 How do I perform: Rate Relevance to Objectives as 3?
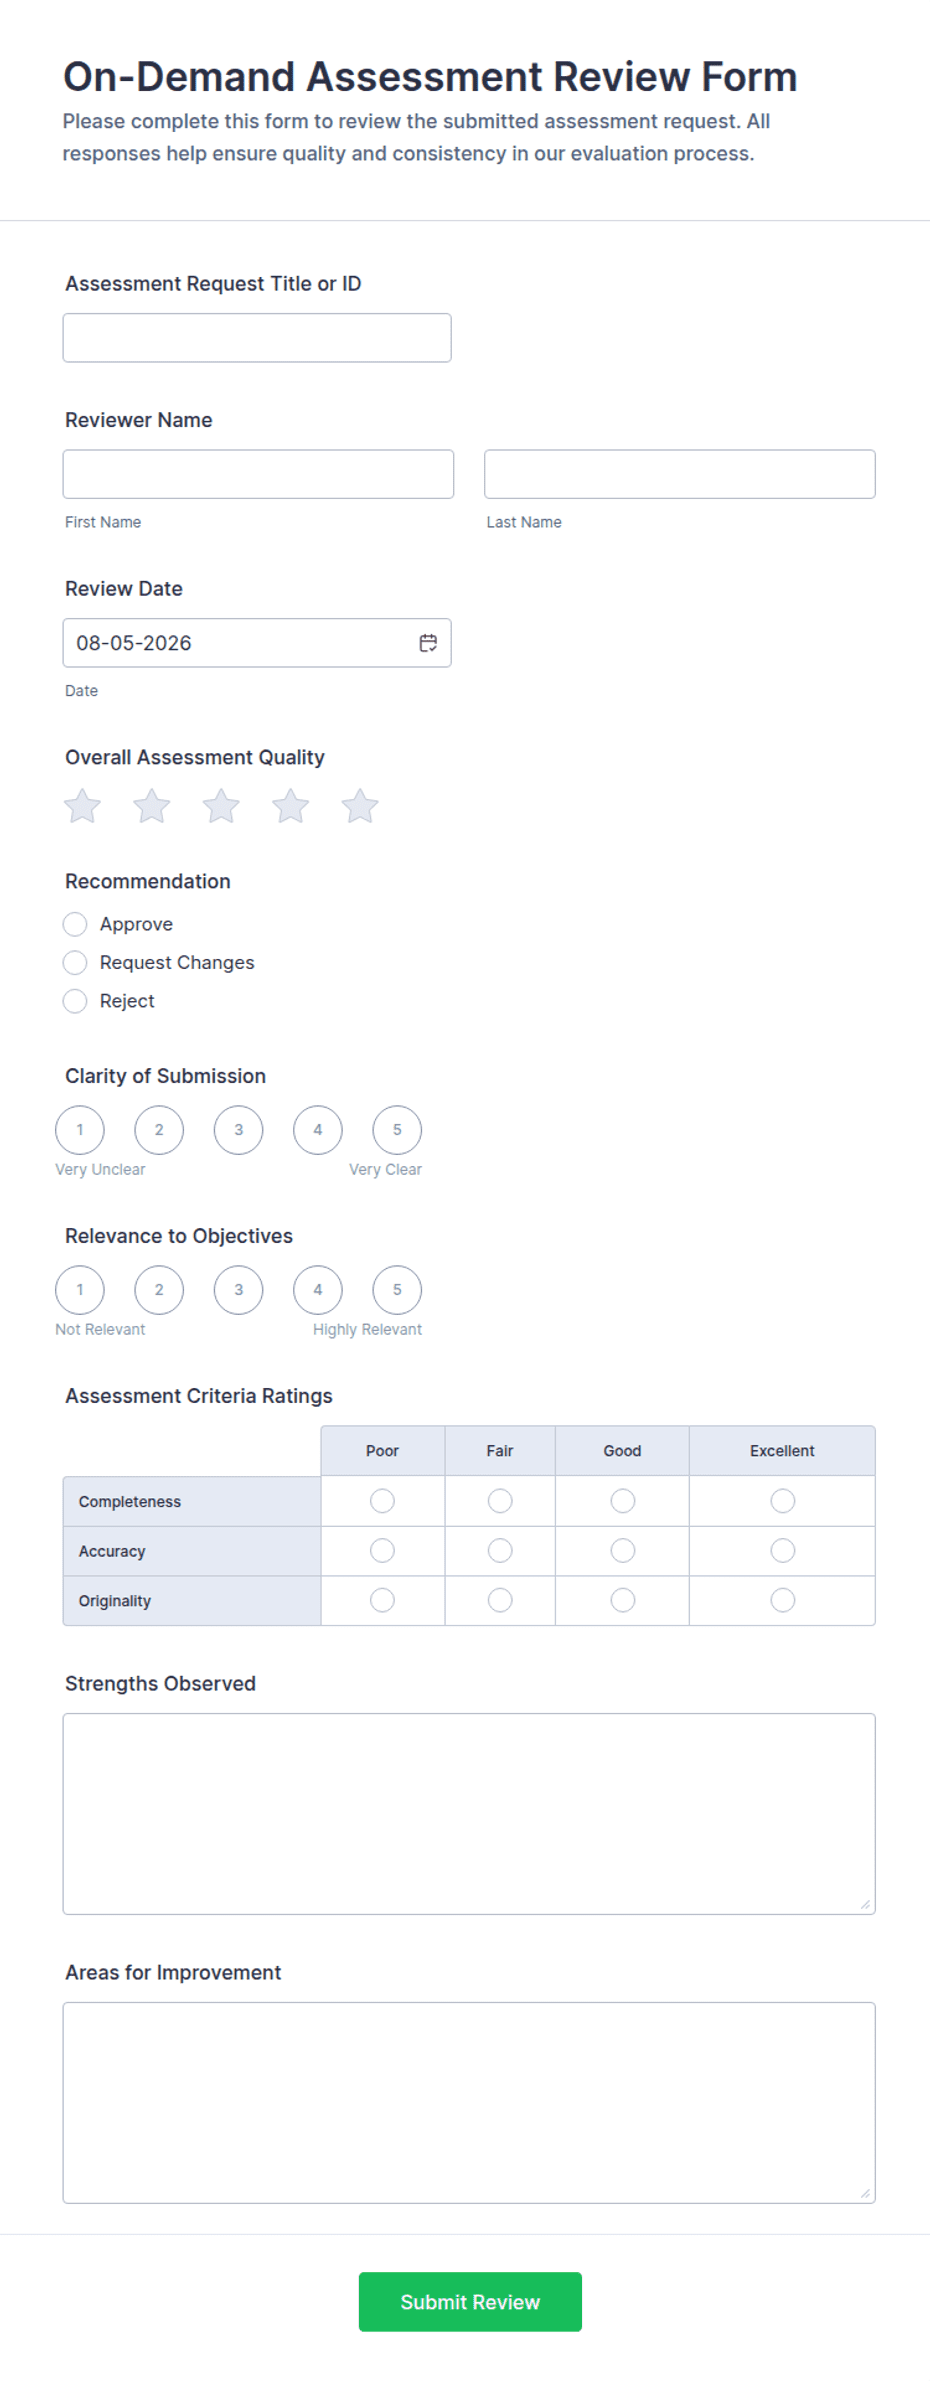point(238,1290)
